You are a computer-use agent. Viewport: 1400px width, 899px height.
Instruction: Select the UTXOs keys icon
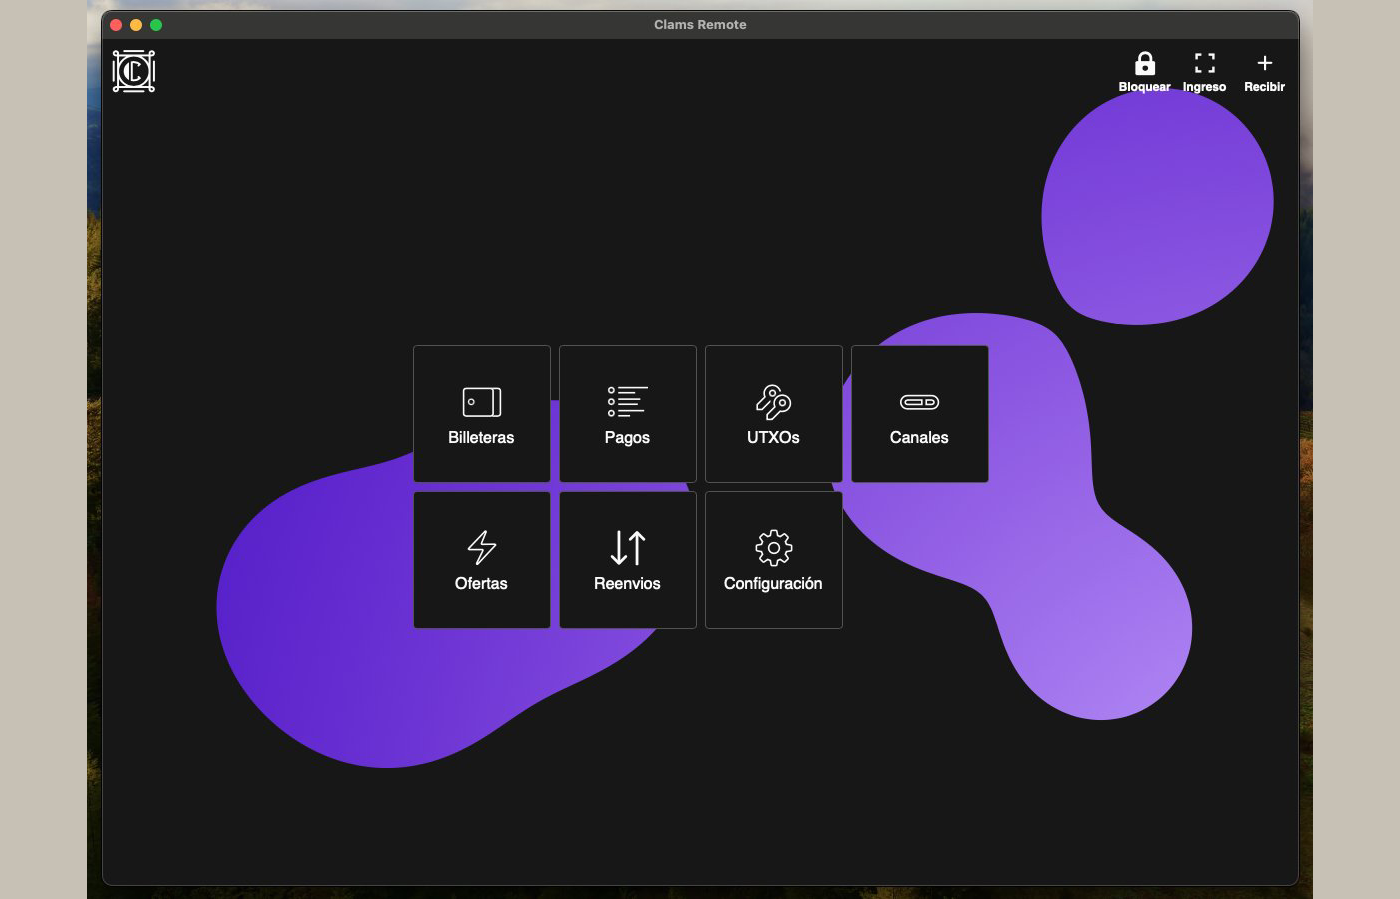[773, 402]
